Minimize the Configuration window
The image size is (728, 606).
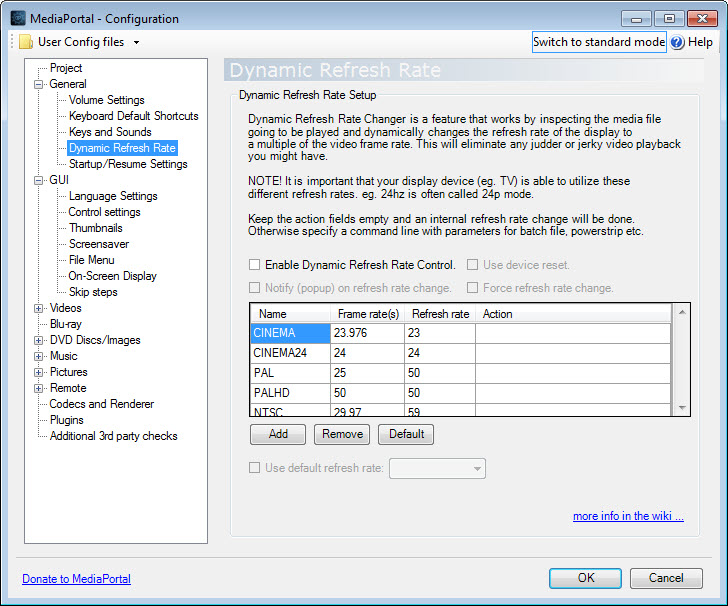tap(637, 19)
